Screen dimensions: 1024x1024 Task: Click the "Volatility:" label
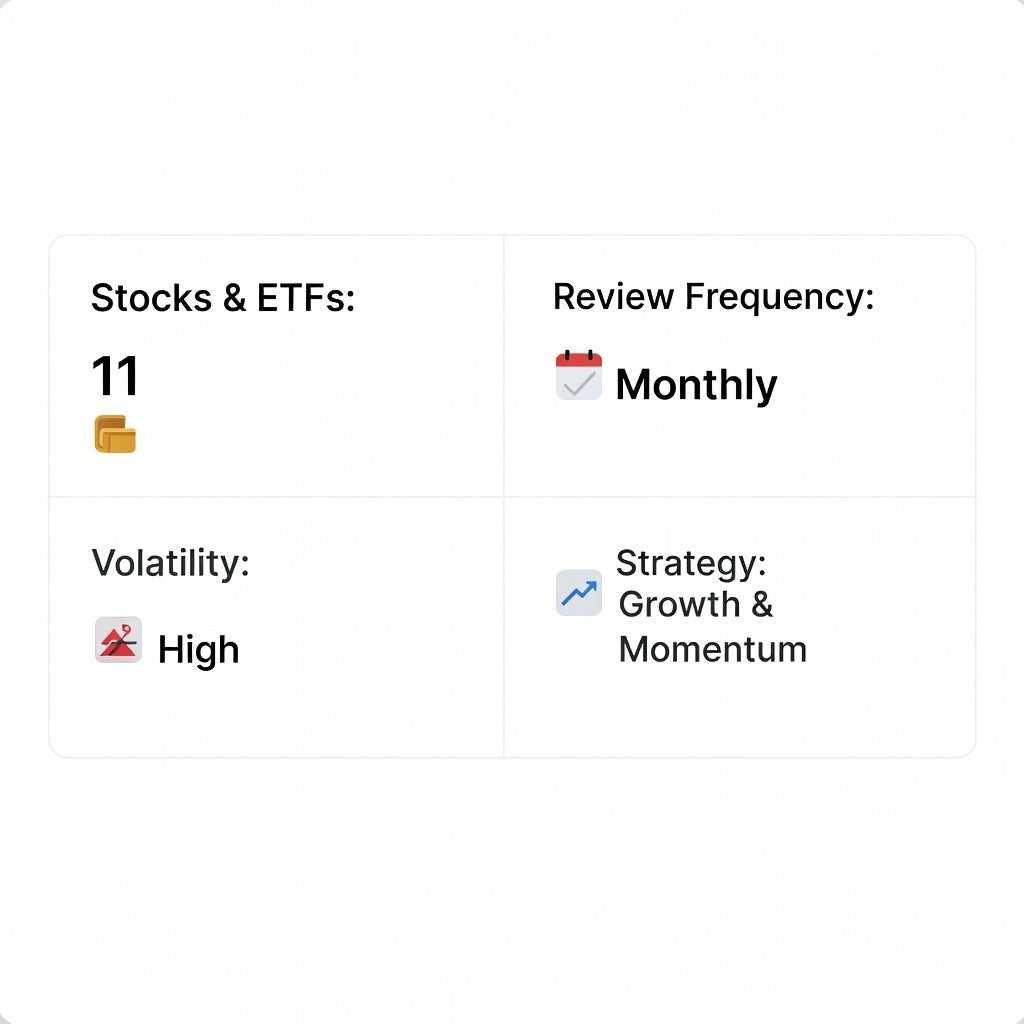click(x=170, y=562)
